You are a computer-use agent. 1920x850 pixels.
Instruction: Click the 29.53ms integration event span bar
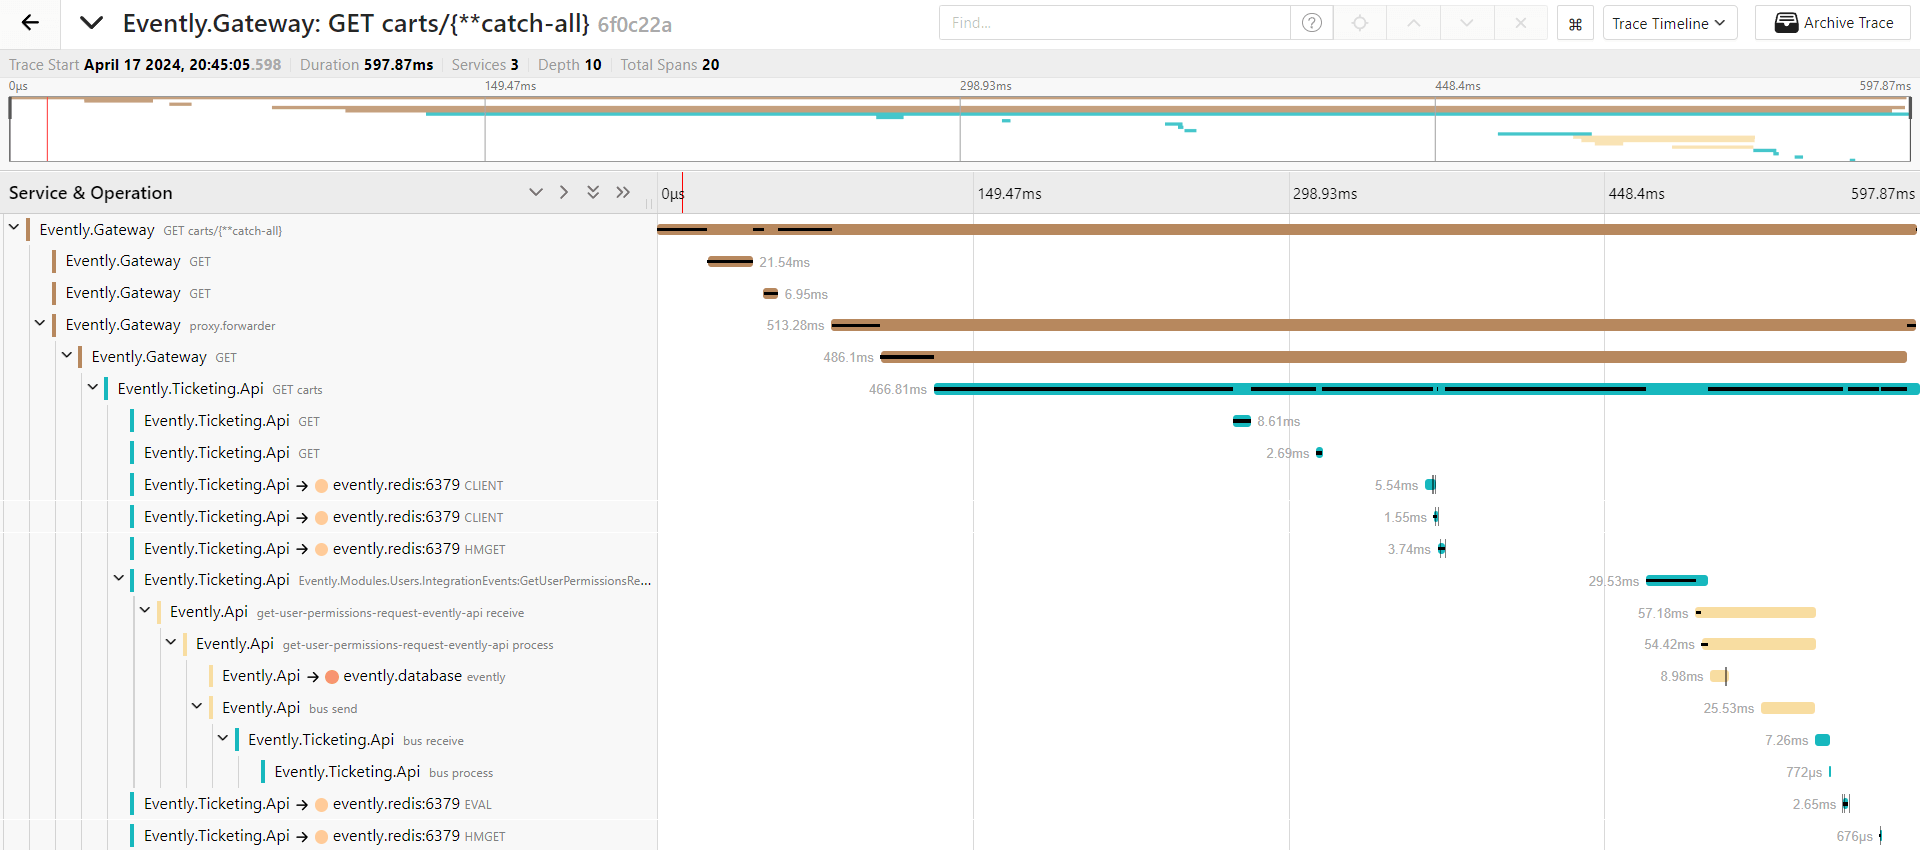(1677, 581)
